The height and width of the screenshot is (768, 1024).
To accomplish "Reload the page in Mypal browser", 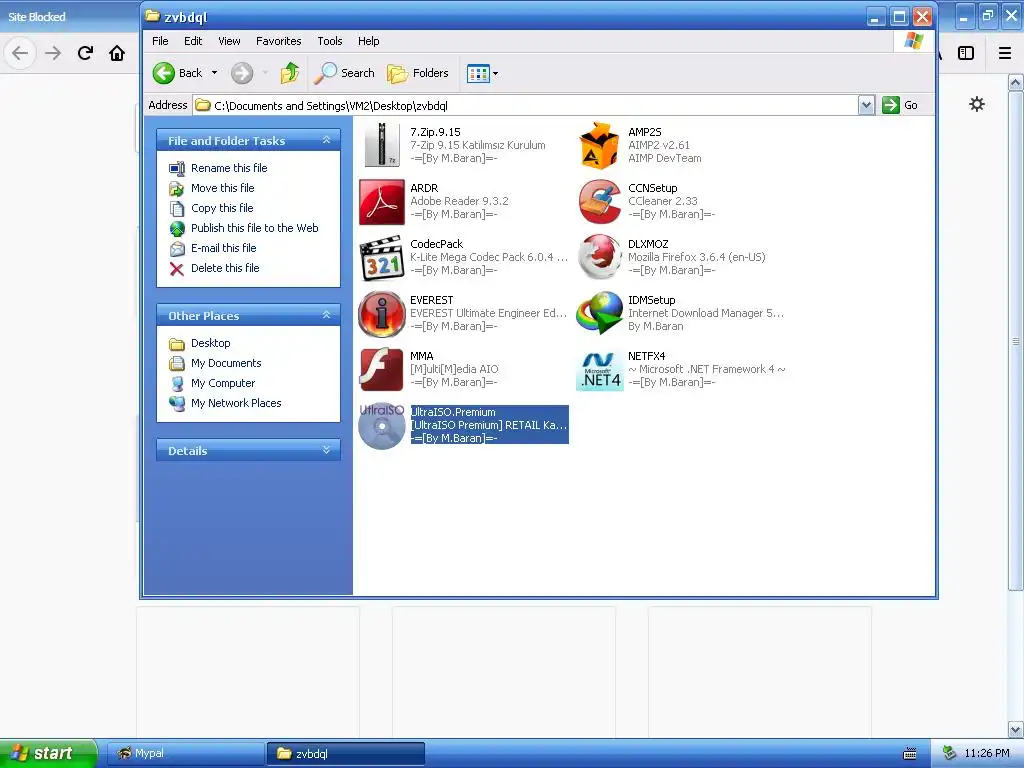I will pyautogui.click(x=85, y=53).
